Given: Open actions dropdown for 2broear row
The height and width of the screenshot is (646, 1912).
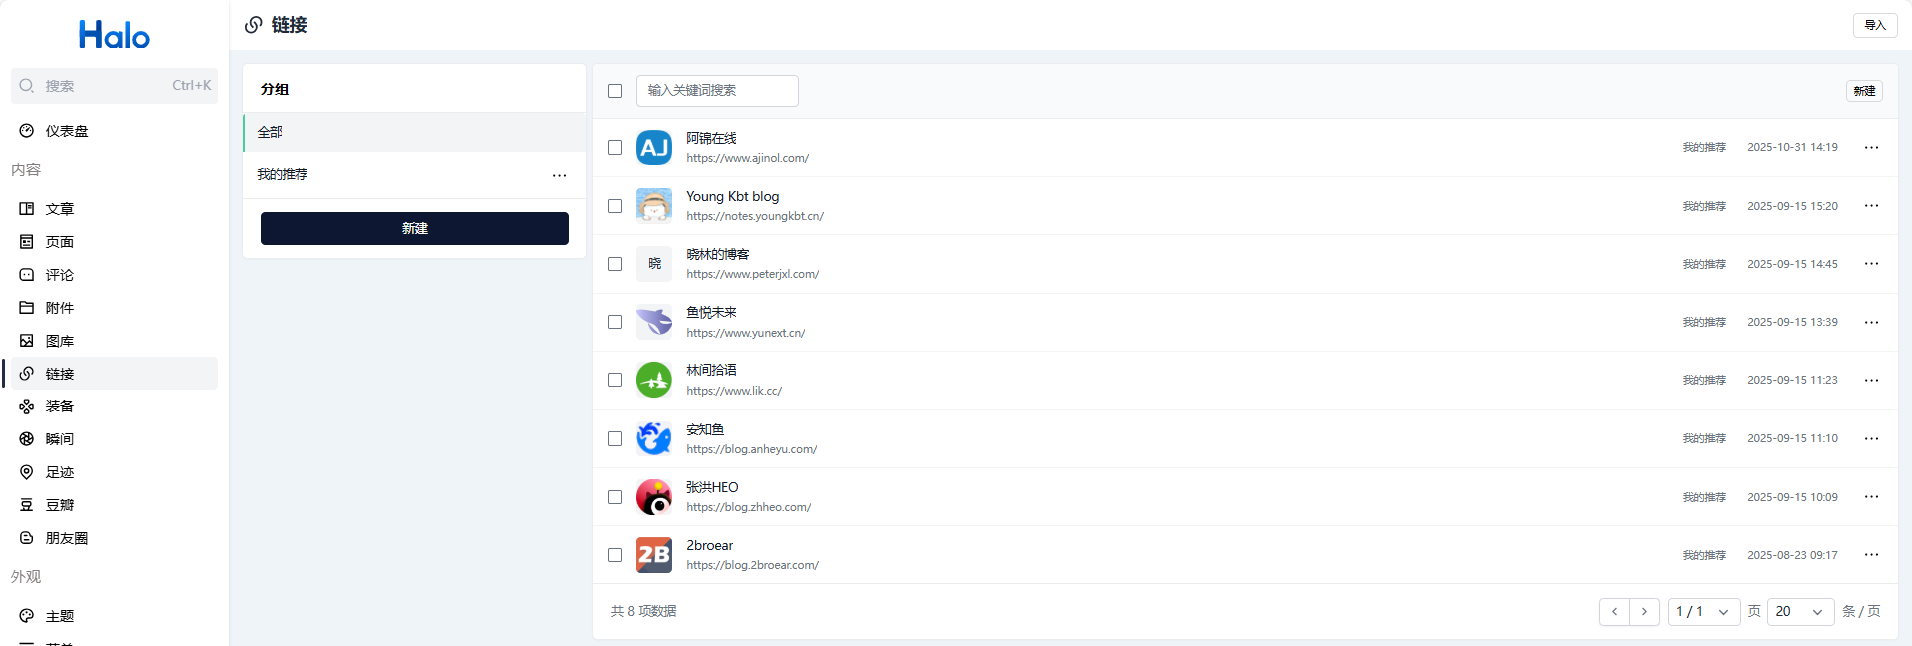Looking at the screenshot, I should tap(1871, 555).
